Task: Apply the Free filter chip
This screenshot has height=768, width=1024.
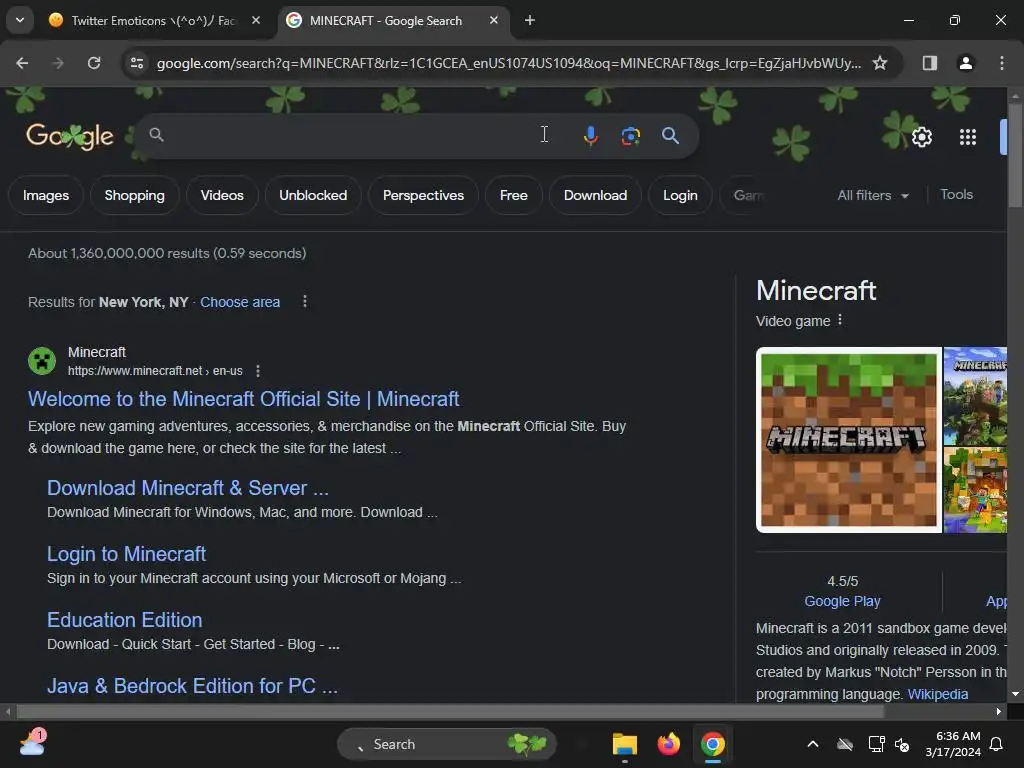Action: 513,195
